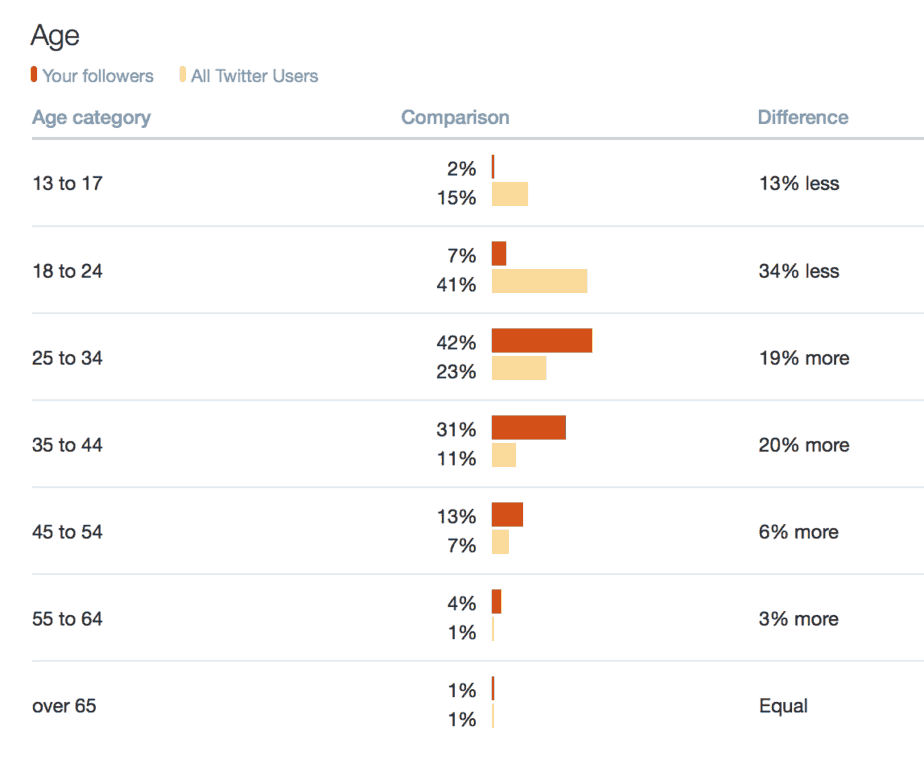
Task: Click the orange 'Your followers' legend swatch
Action: click(35, 75)
